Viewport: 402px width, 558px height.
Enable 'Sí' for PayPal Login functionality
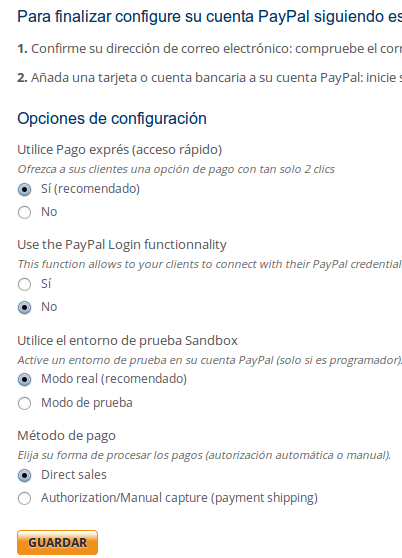[x=24, y=284]
